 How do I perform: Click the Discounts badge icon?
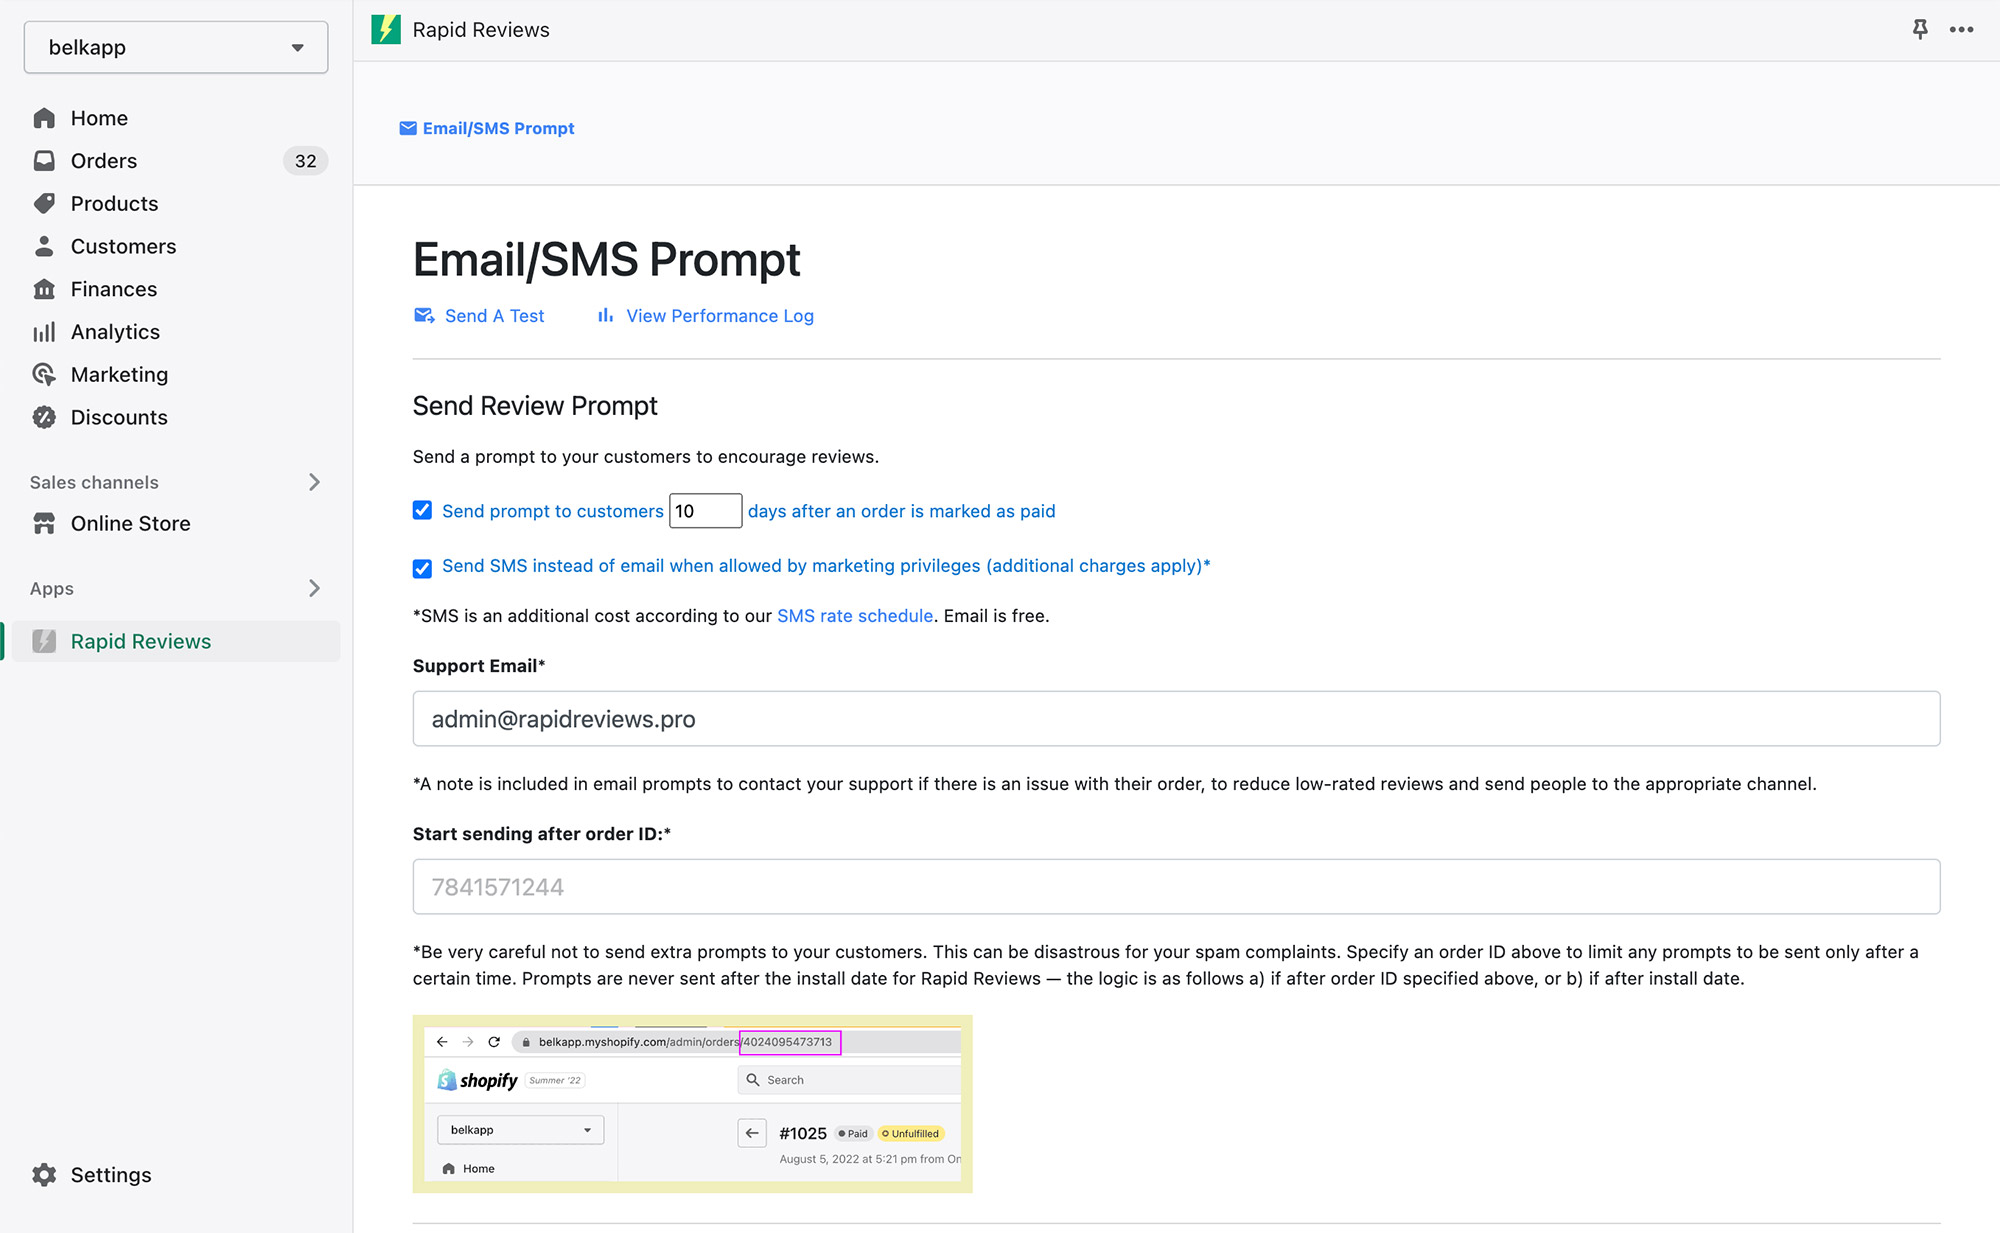[x=44, y=417]
